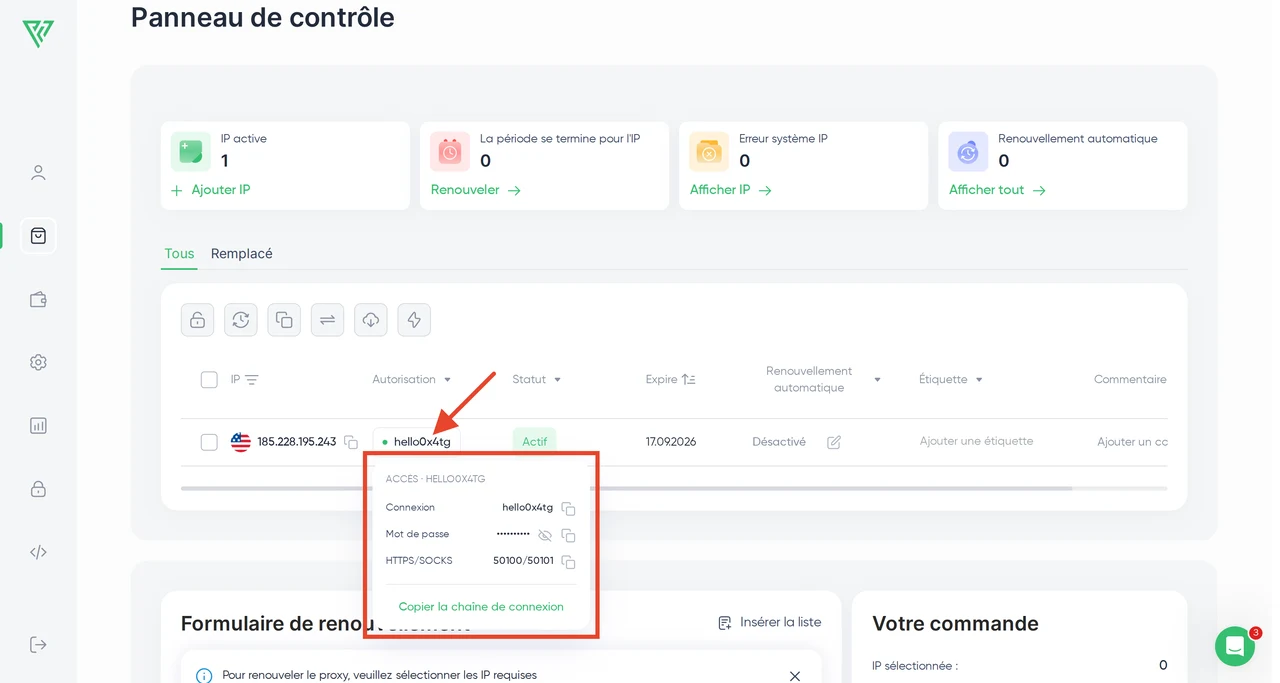This screenshot has width=1280, height=683.
Task: Click the US flag in IP row
Action: tap(241, 442)
